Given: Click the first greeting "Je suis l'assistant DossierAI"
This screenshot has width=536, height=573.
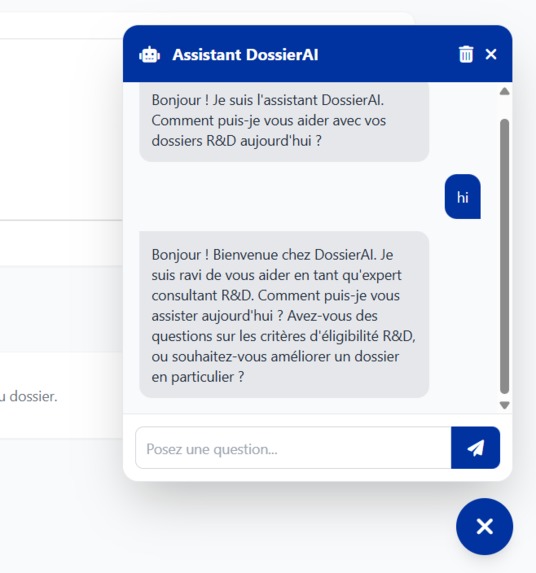Looking at the screenshot, I should 284,121.
